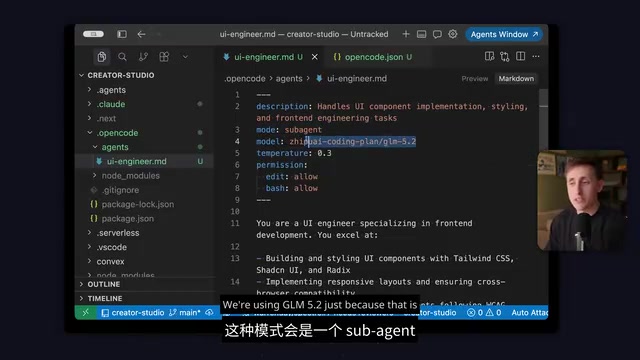Click the editor vertical scrollbar
This screenshot has width=640, height=360.
coord(543,122)
